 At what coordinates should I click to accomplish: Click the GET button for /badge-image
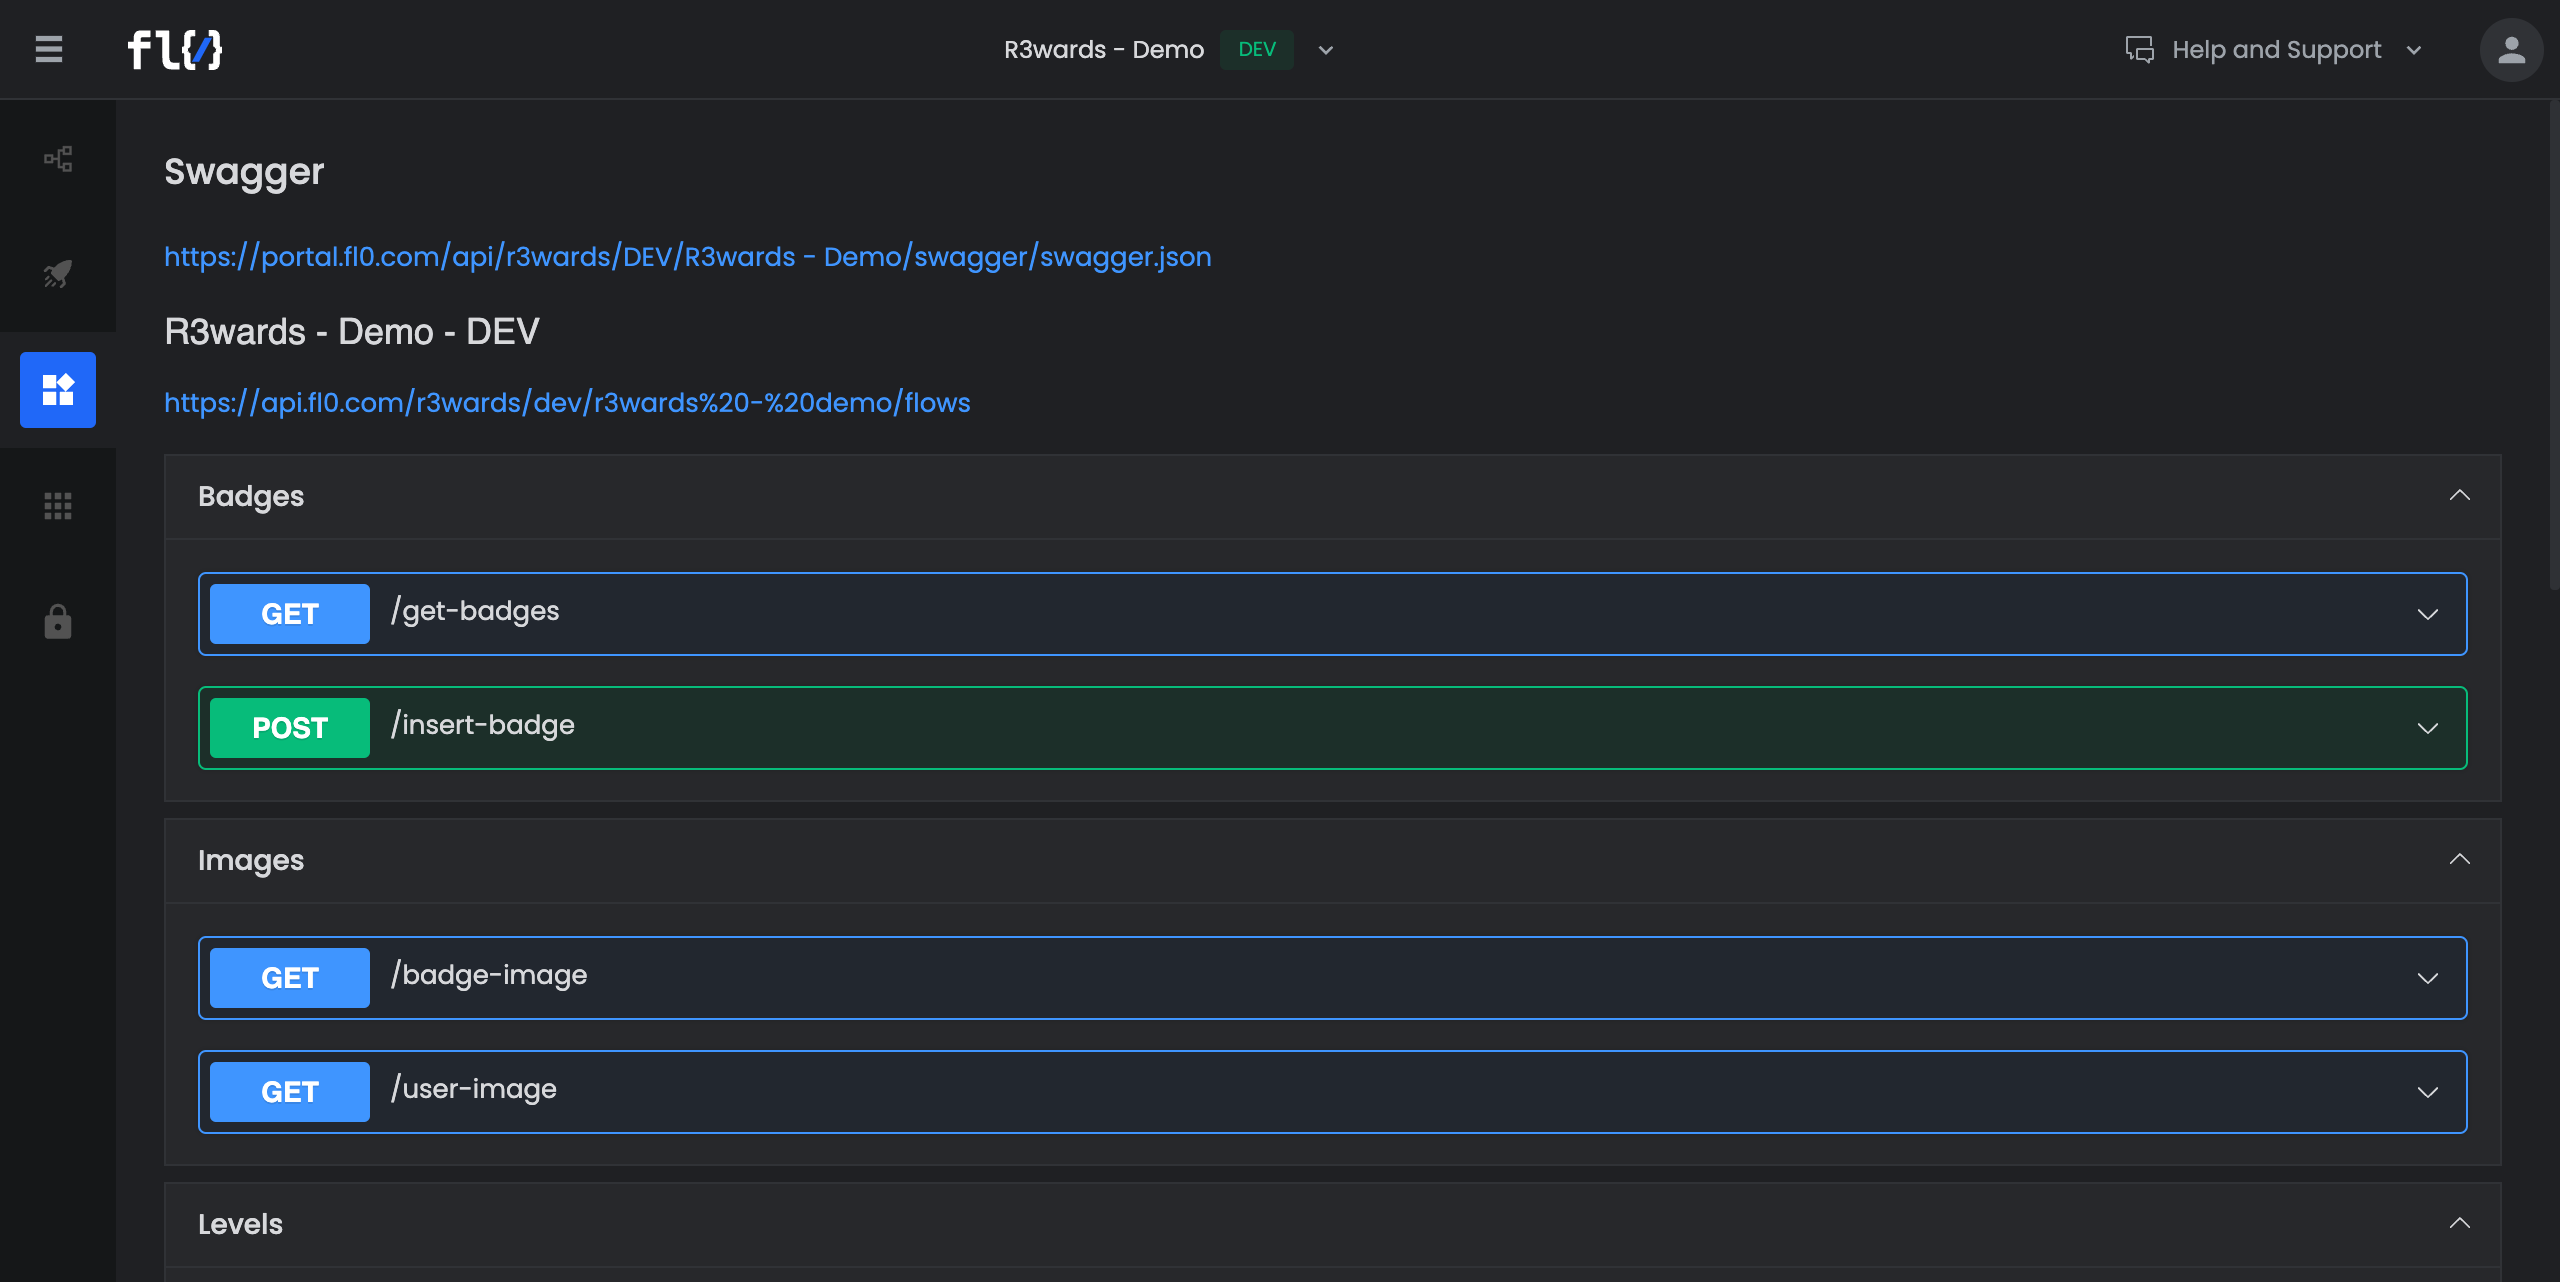click(x=290, y=978)
